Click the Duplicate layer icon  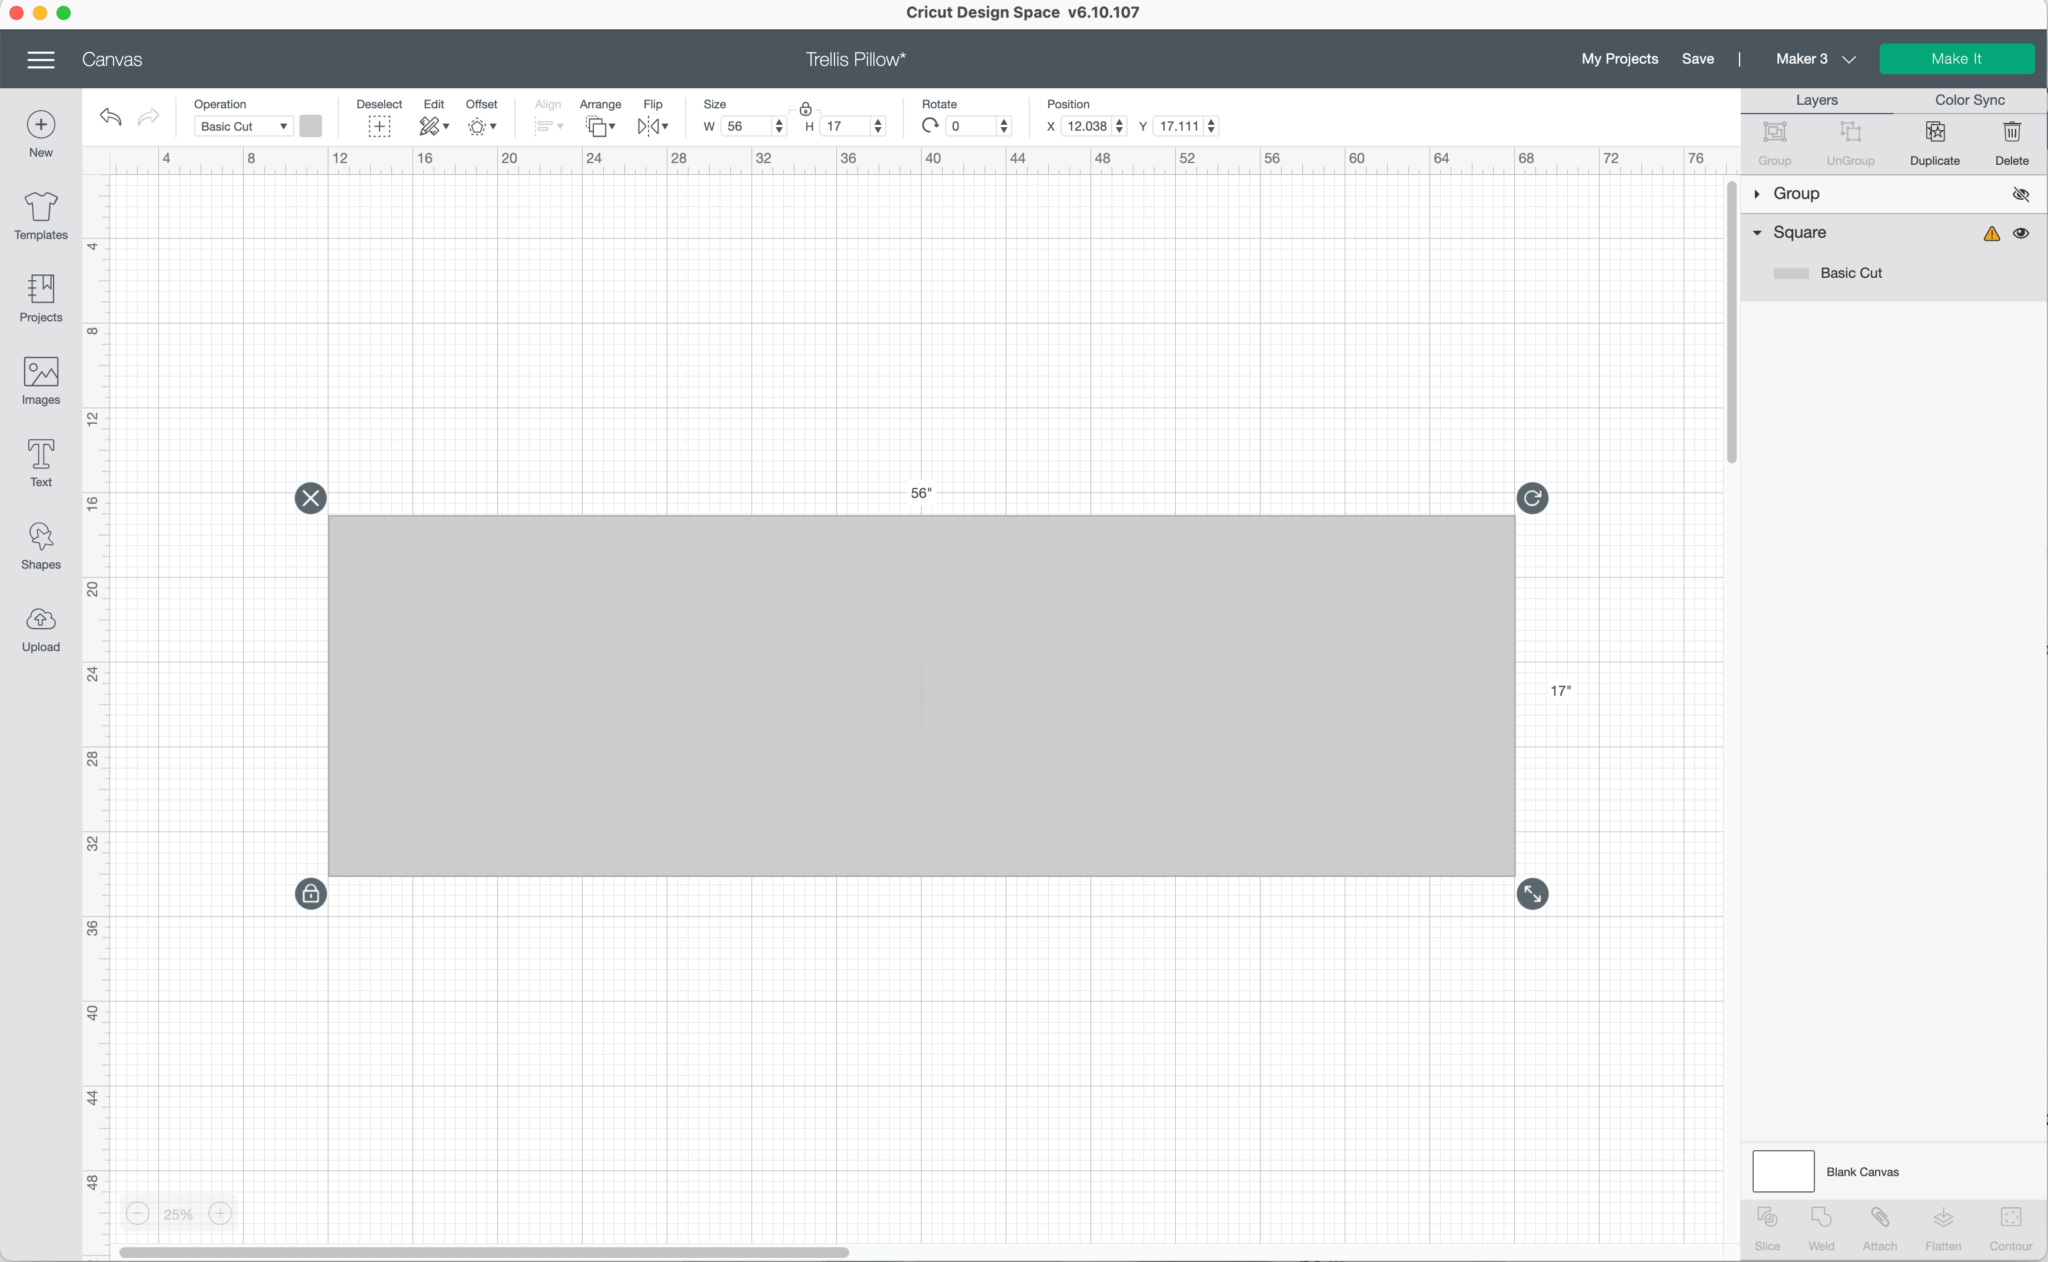1934,133
